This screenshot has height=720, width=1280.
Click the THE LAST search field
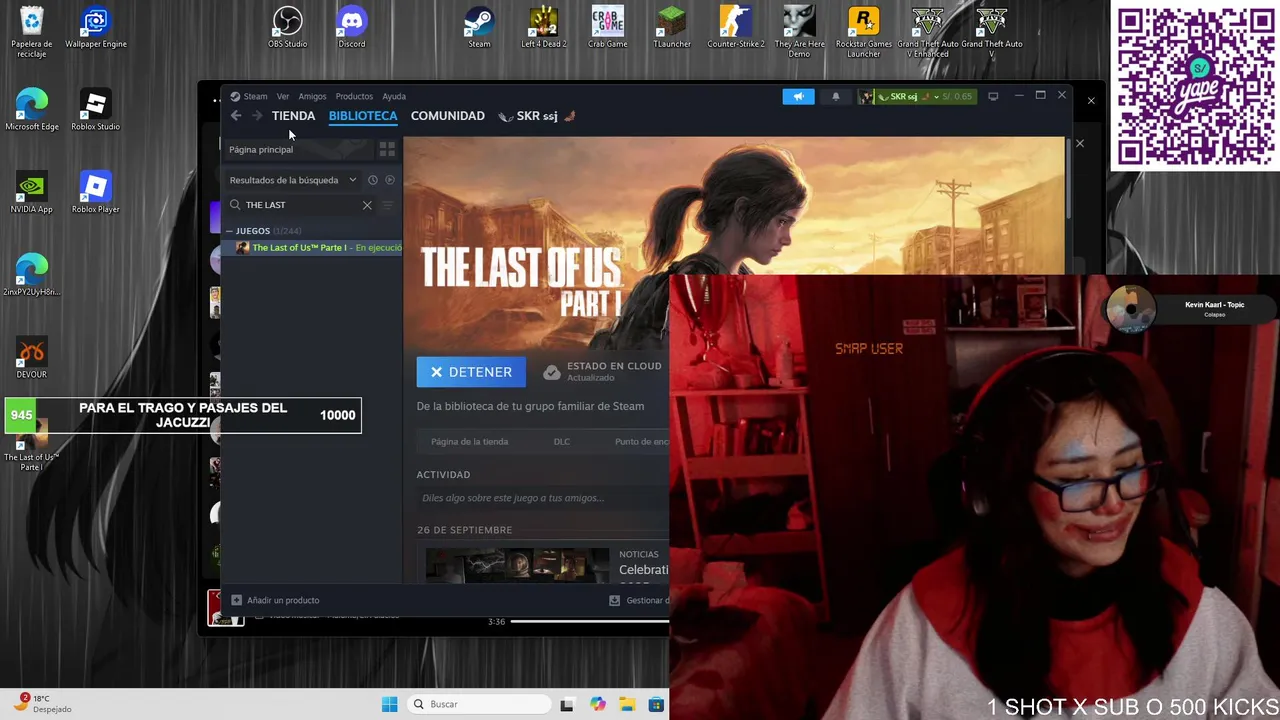[300, 205]
